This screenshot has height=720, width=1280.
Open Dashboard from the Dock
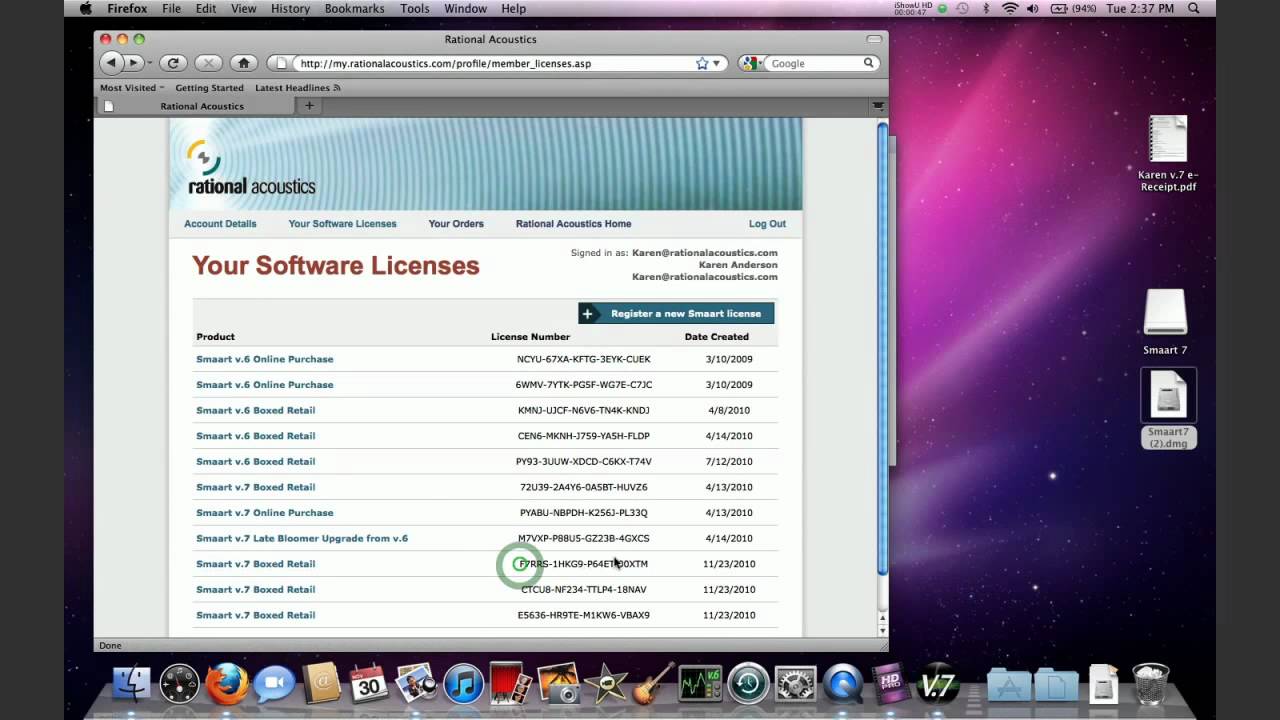click(180, 684)
